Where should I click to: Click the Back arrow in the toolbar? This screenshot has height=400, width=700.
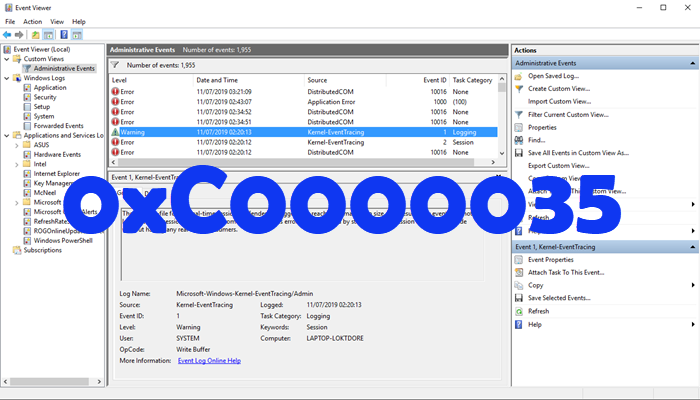8,34
